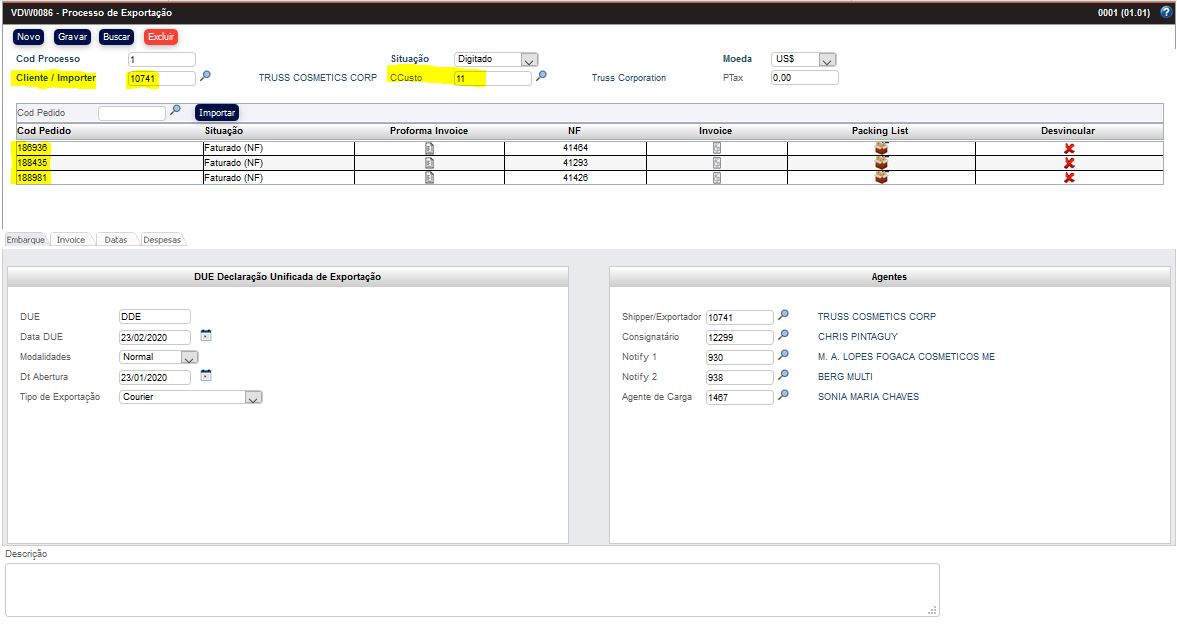1177x627 pixels.
Task: Click Invoice document icon for order 186936
Action: click(x=716, y=148)
